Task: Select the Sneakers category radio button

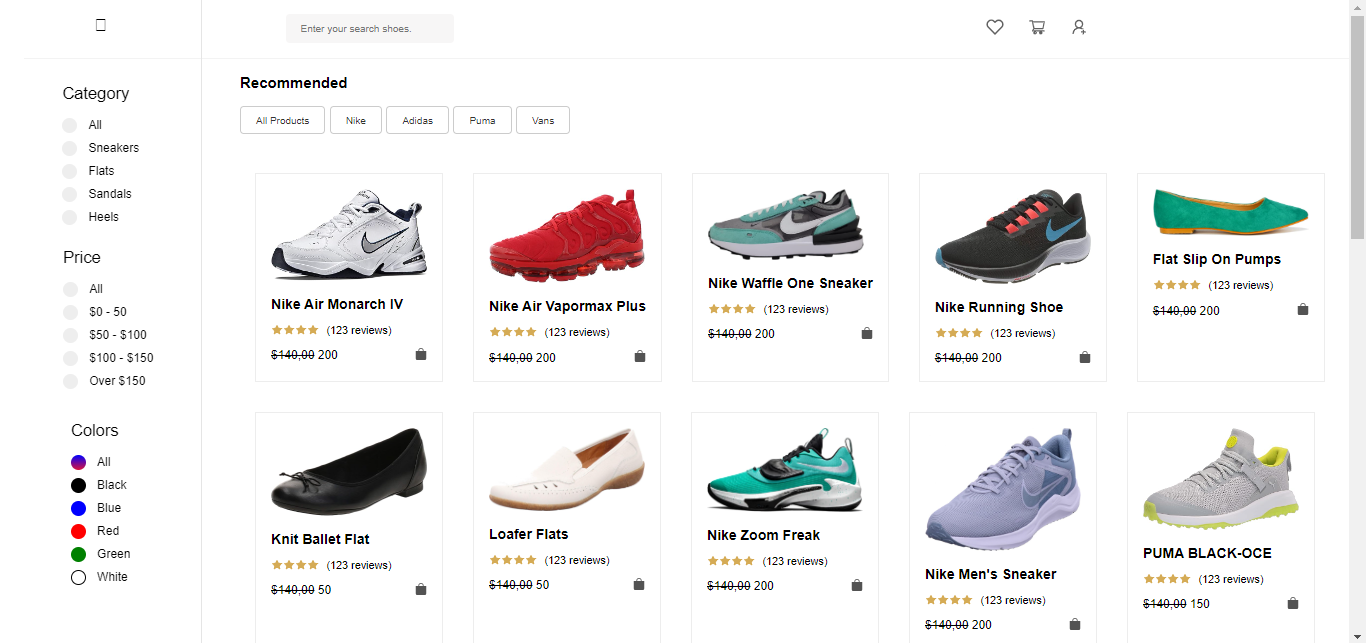Action: pos(70,148)
